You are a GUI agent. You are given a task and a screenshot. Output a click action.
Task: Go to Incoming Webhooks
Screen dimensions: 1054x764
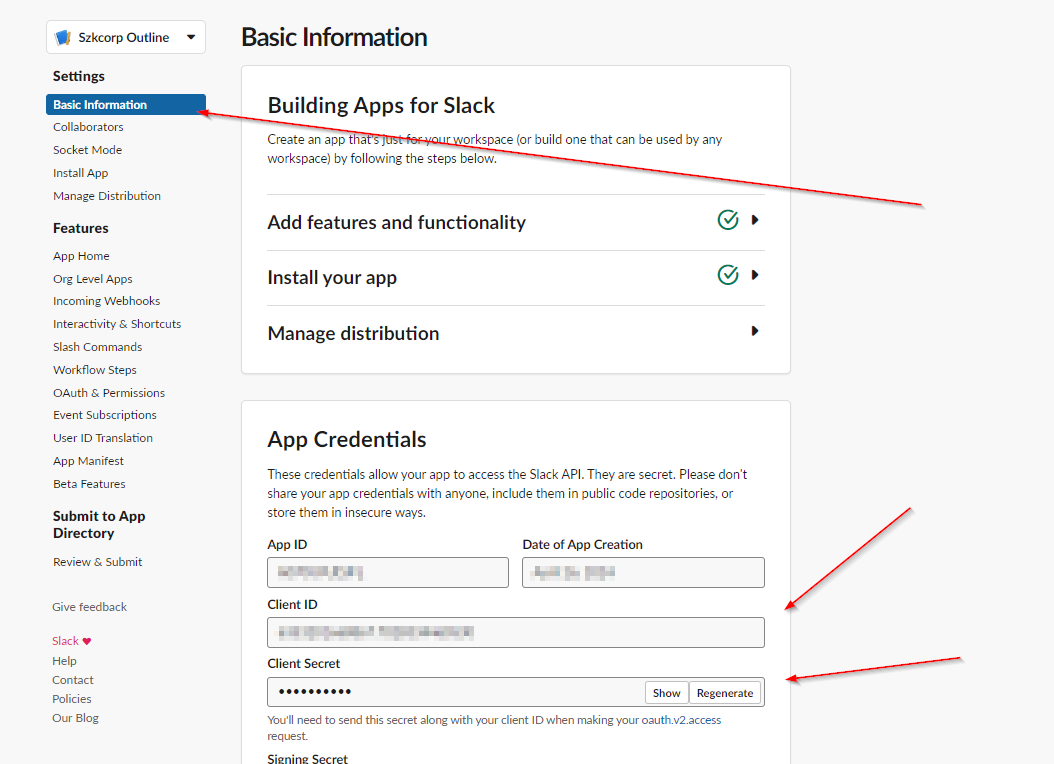[106, 301]
